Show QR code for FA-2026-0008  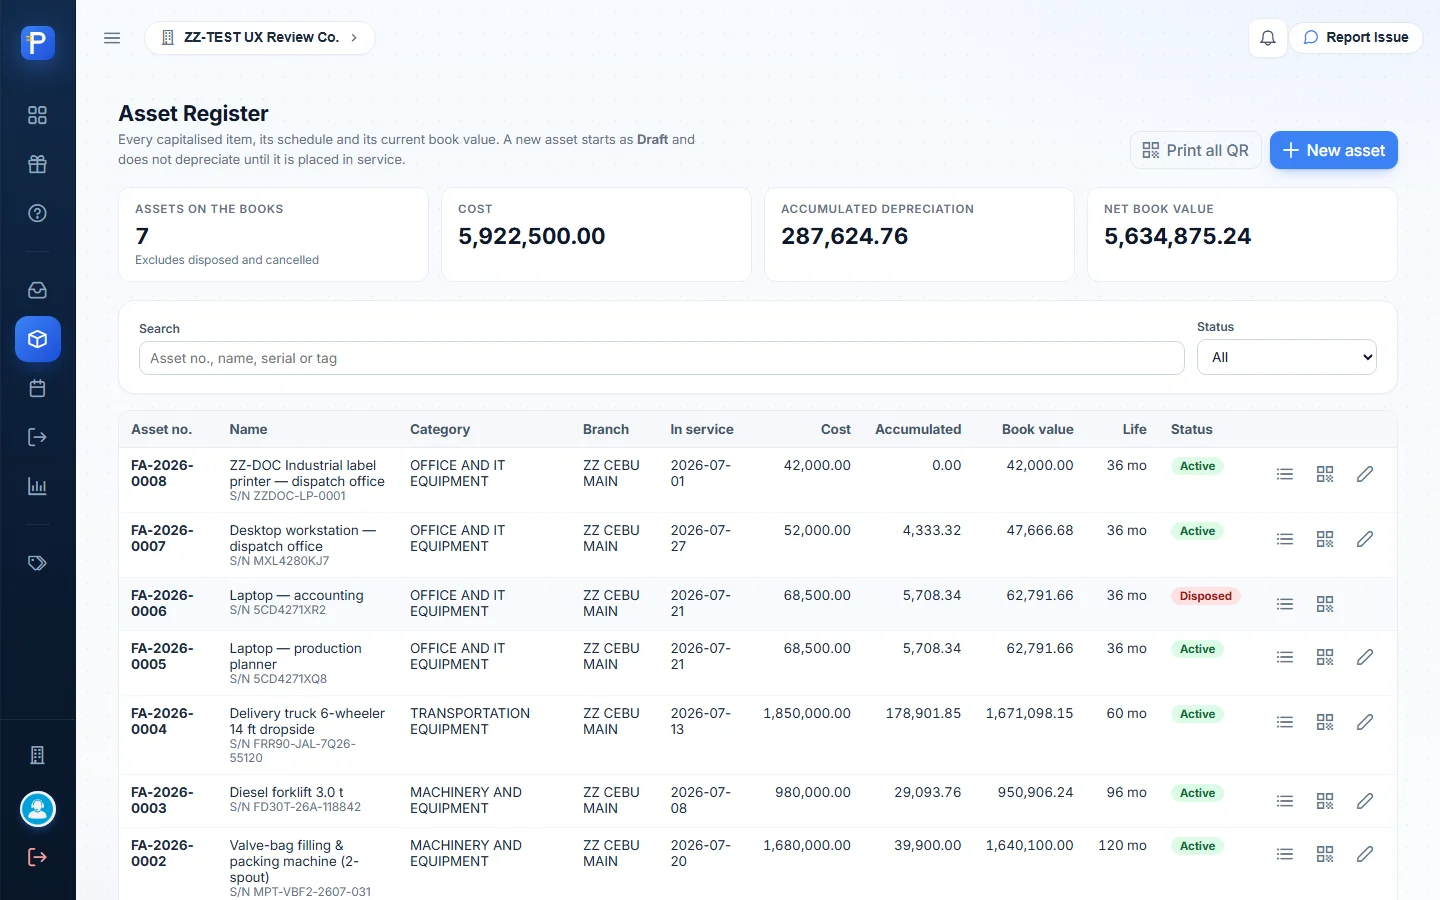1325,474
